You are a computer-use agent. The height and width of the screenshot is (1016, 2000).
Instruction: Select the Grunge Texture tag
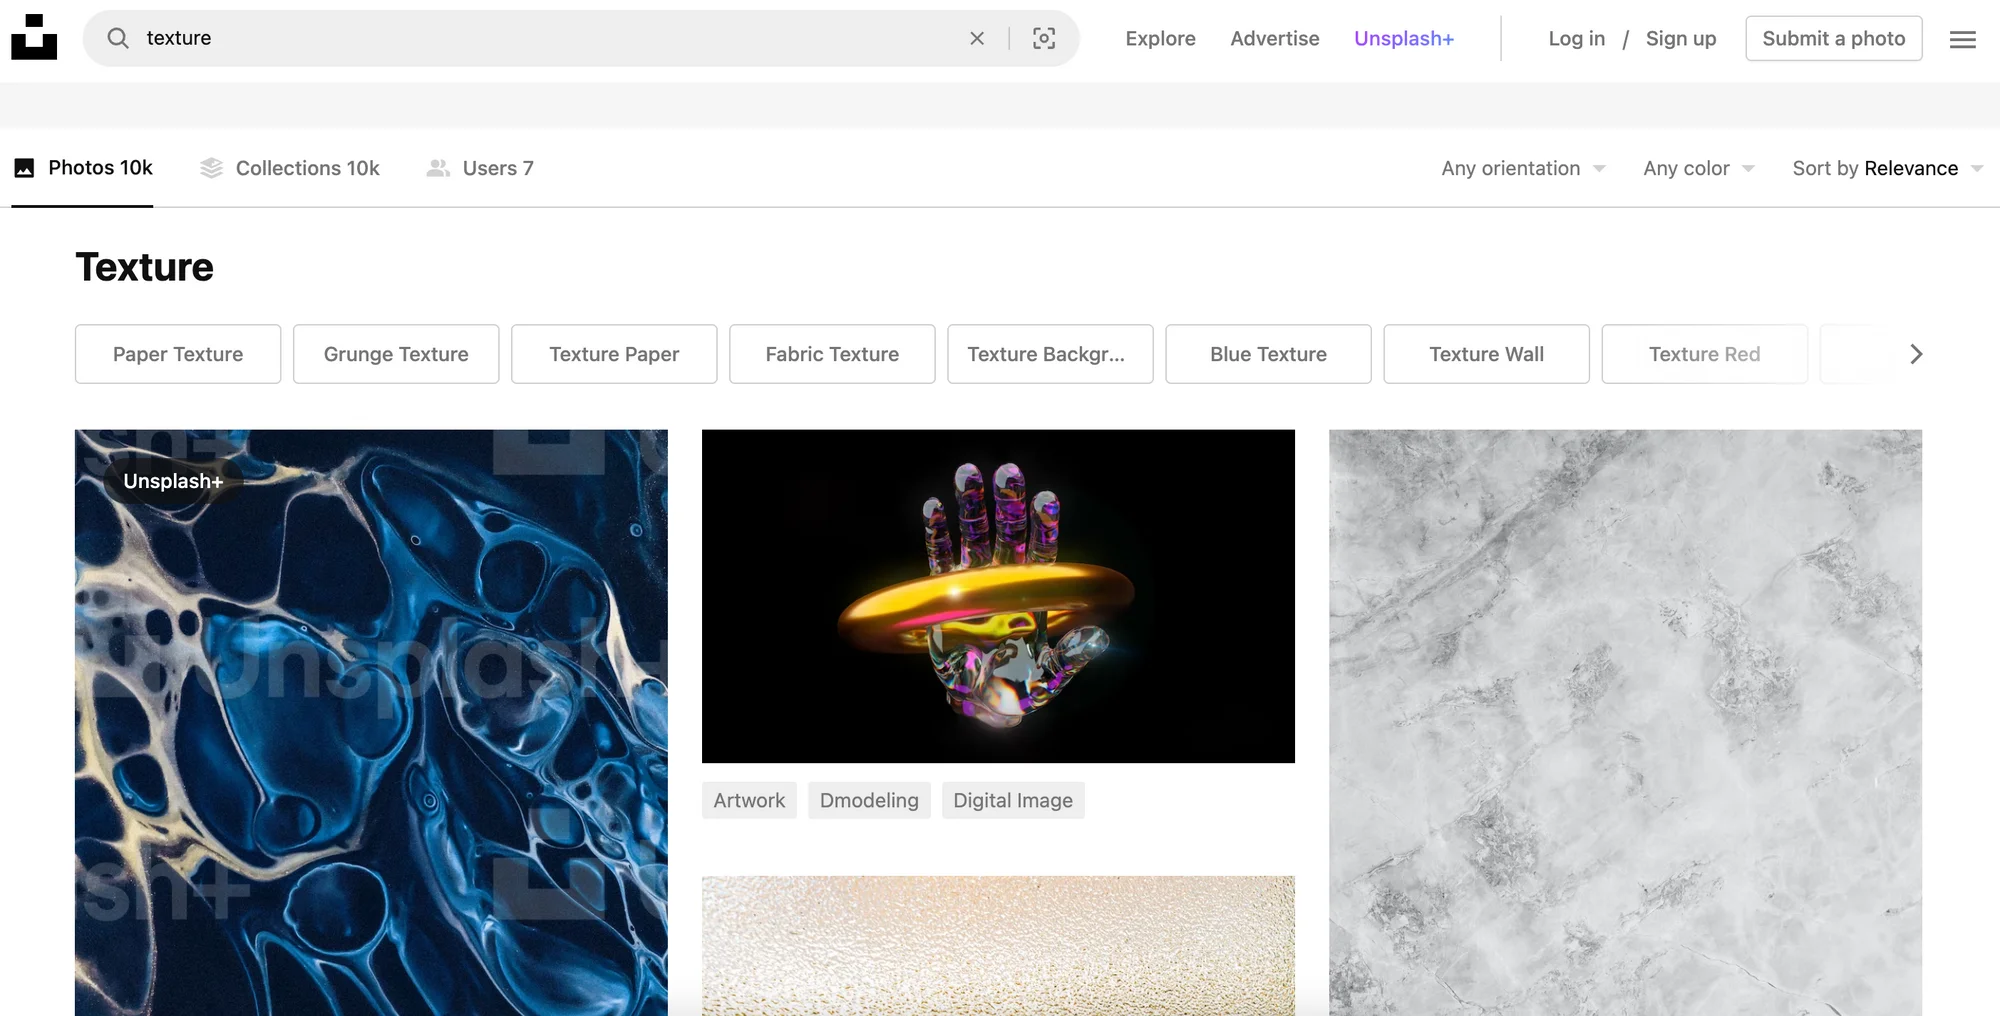tap(396, 354)
